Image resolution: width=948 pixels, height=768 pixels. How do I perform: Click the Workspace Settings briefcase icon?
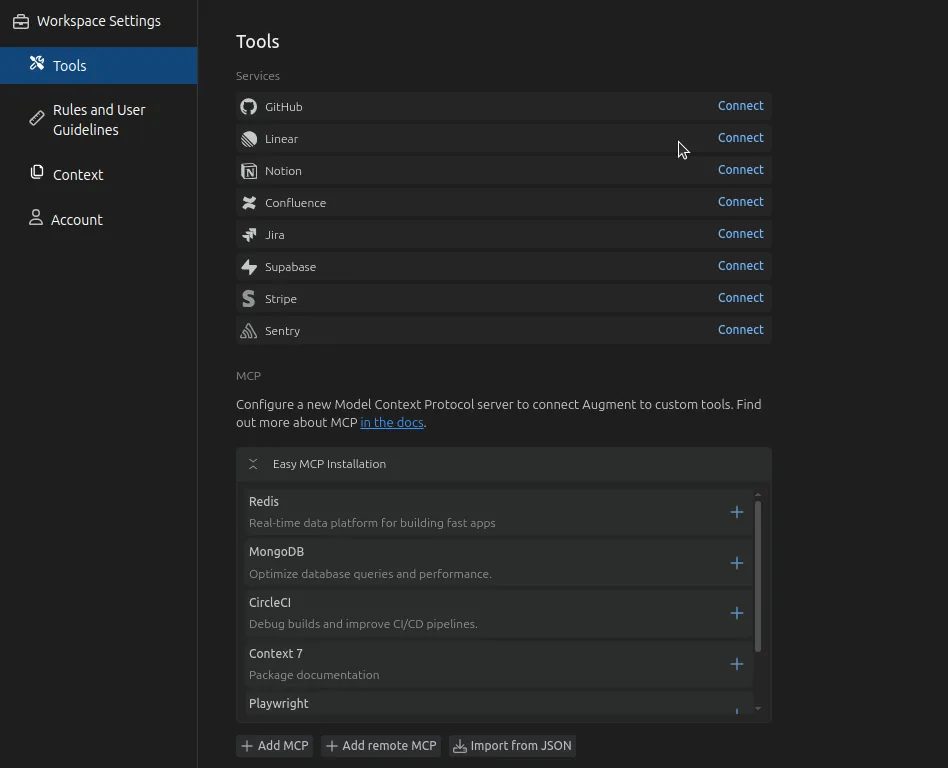click(21, 22)
